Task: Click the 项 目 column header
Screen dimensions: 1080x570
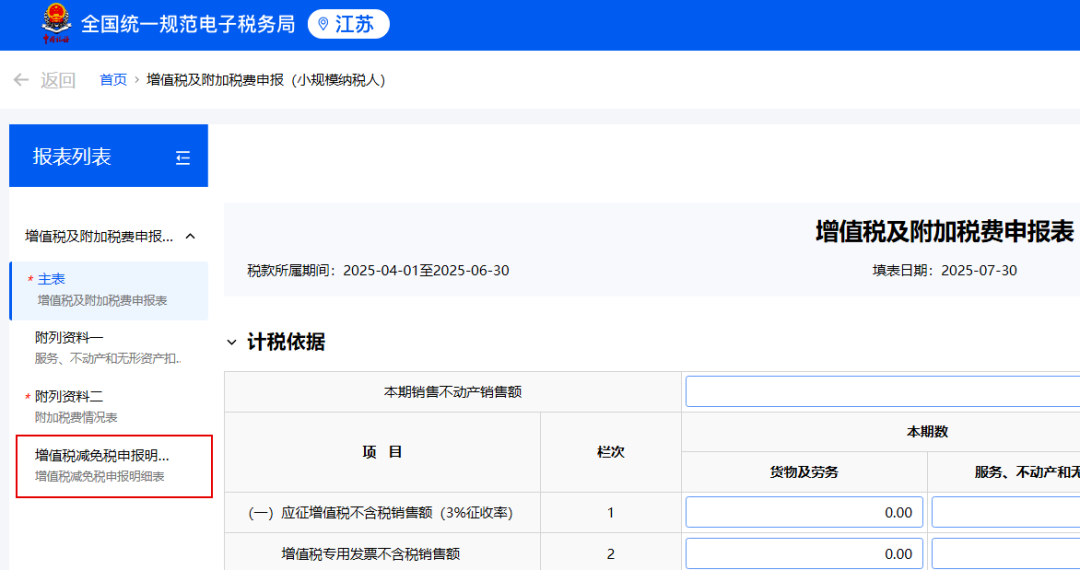Action: tap(382, 452)
